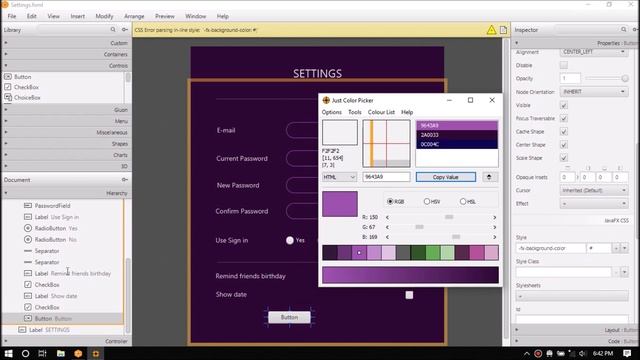
Task: Click the Just Color Picker up-arrow button
Action: point(489,177)
